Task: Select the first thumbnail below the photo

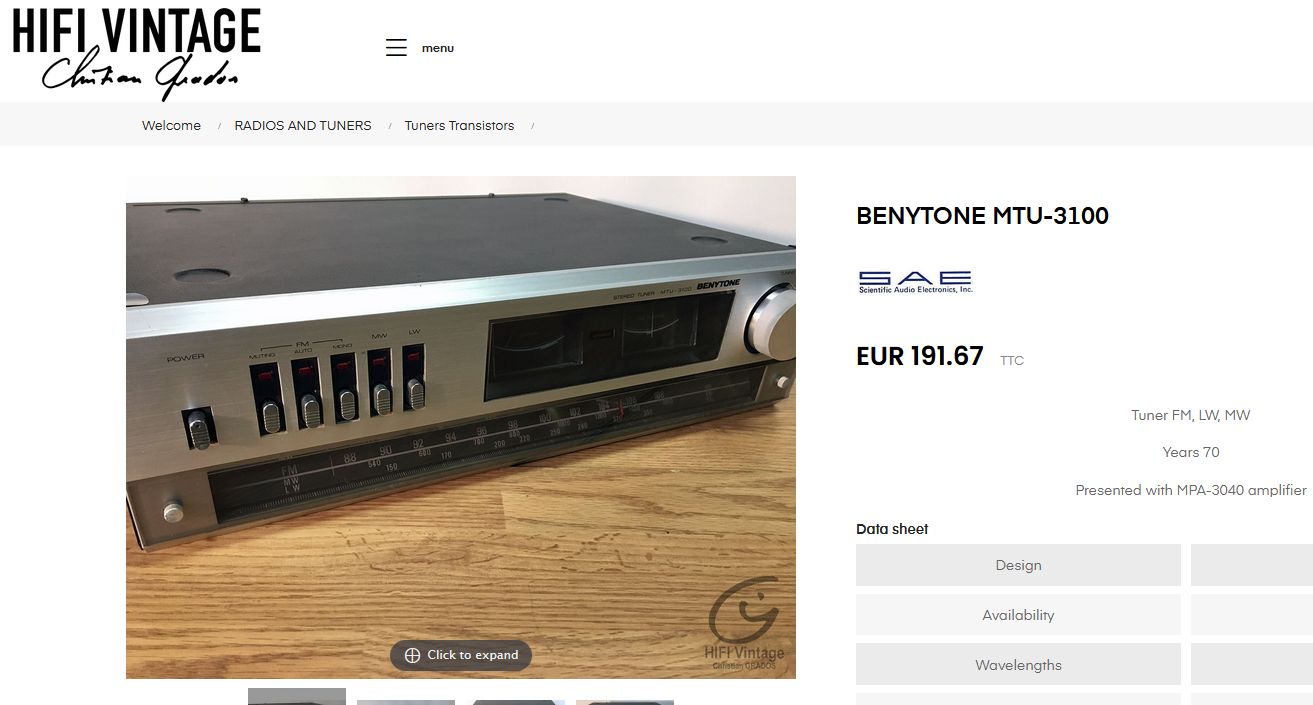Action: (297, 696)
